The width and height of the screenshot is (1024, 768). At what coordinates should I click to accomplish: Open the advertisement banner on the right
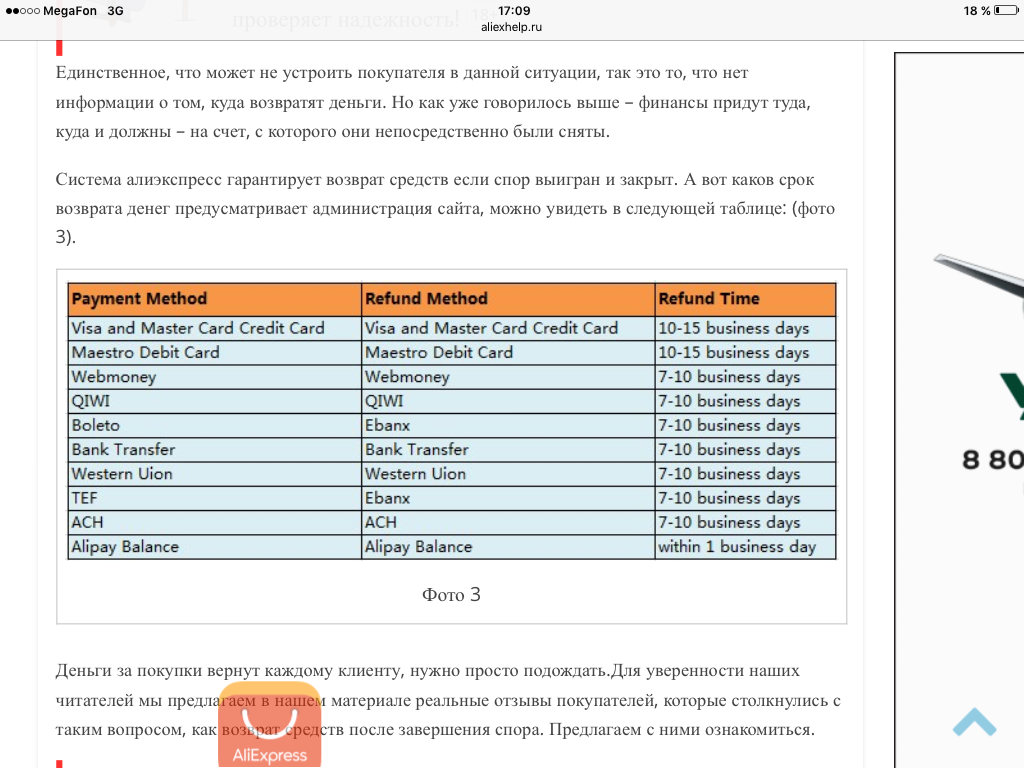point(959,410)
